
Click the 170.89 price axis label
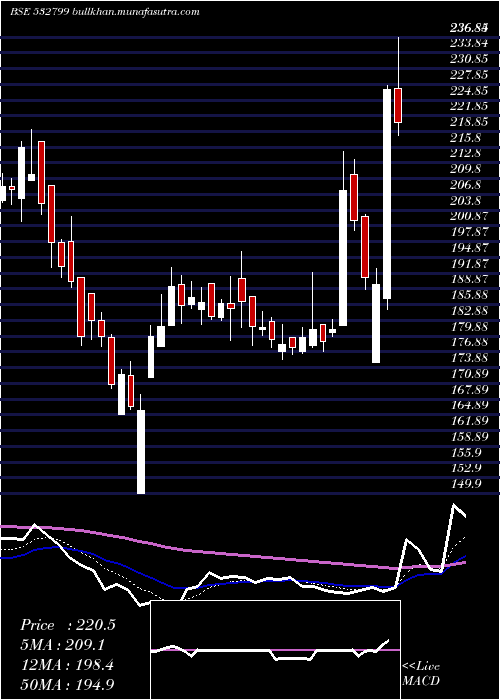pos(469,373)
